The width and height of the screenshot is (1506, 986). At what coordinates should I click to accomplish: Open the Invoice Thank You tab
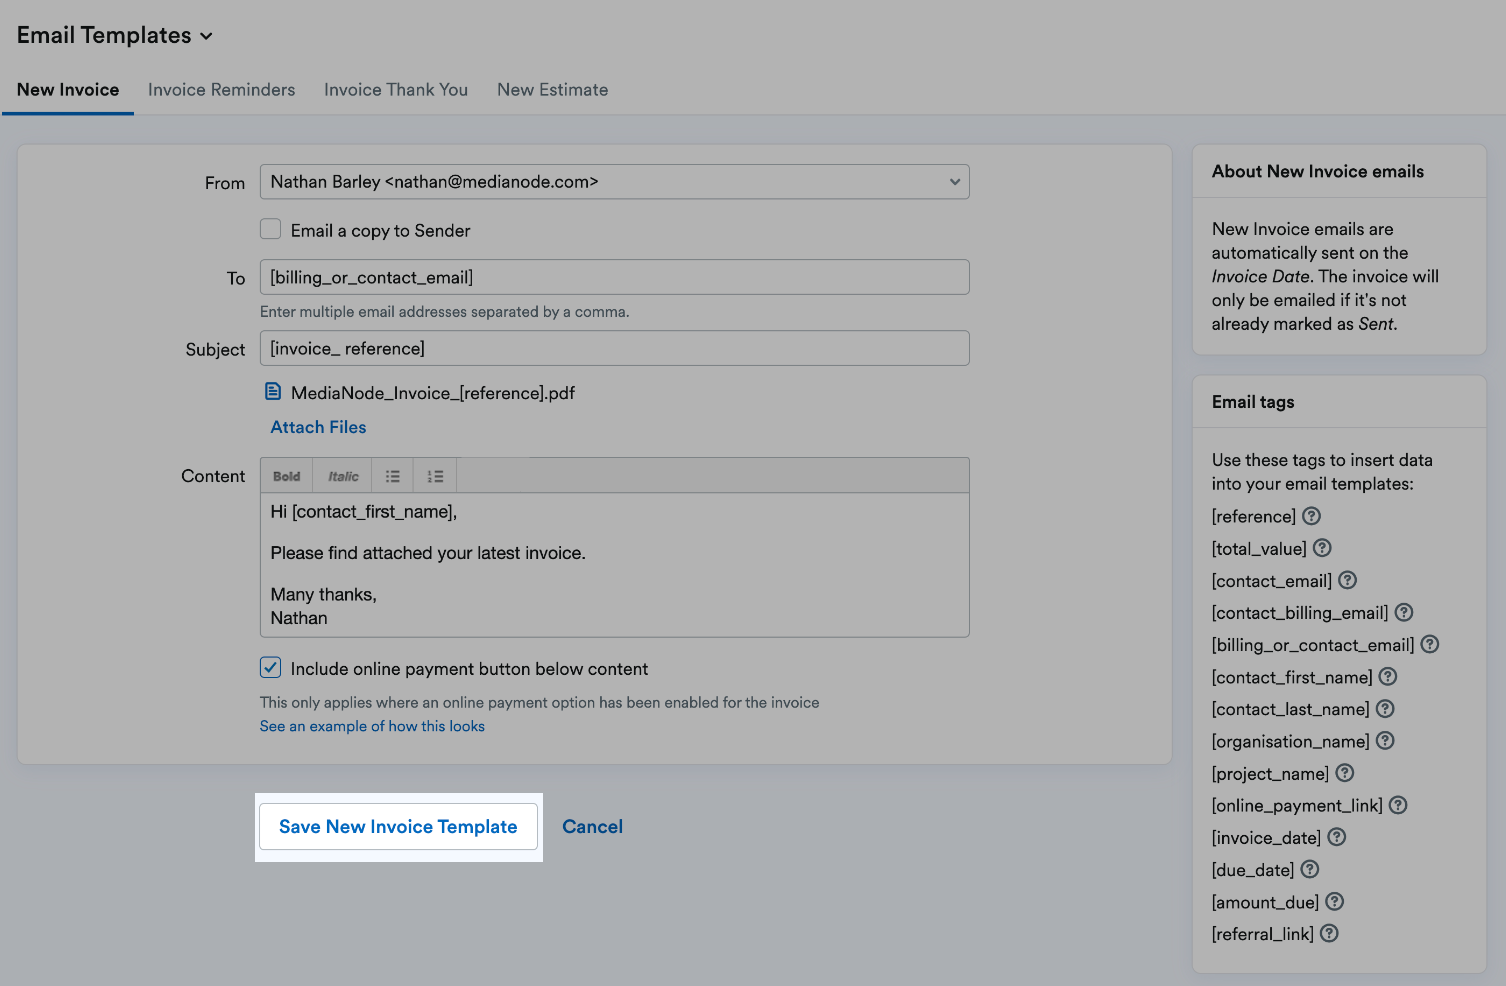396,90
